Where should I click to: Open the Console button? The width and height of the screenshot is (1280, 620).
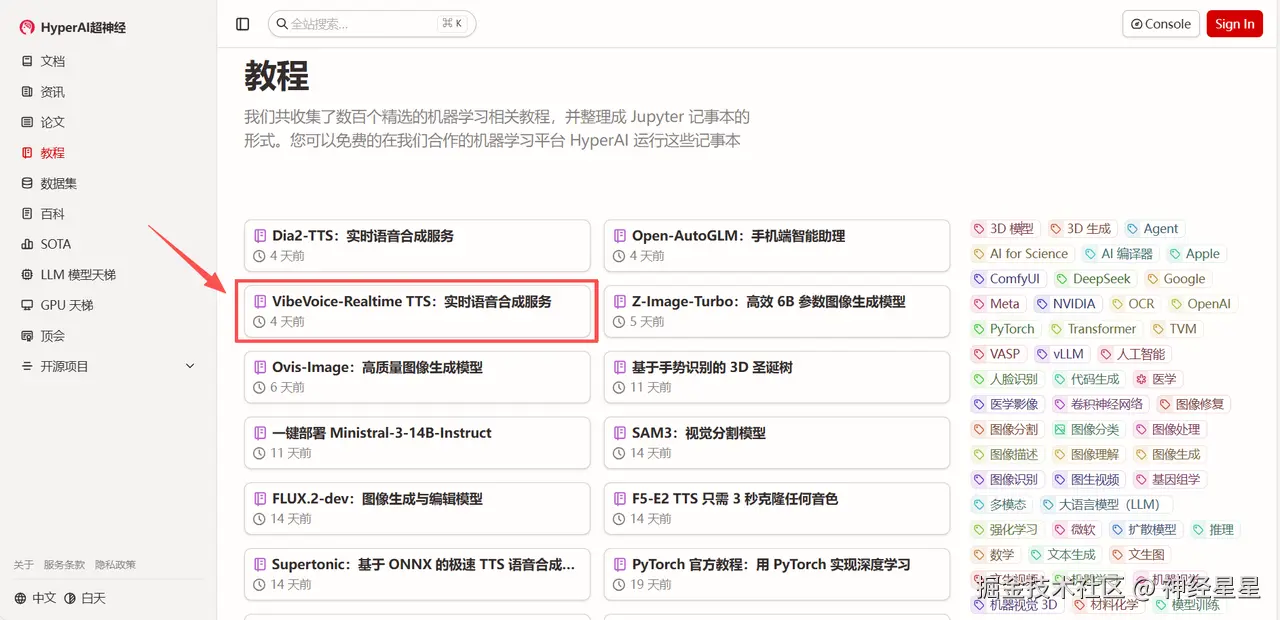click(x=1161, y=24)
